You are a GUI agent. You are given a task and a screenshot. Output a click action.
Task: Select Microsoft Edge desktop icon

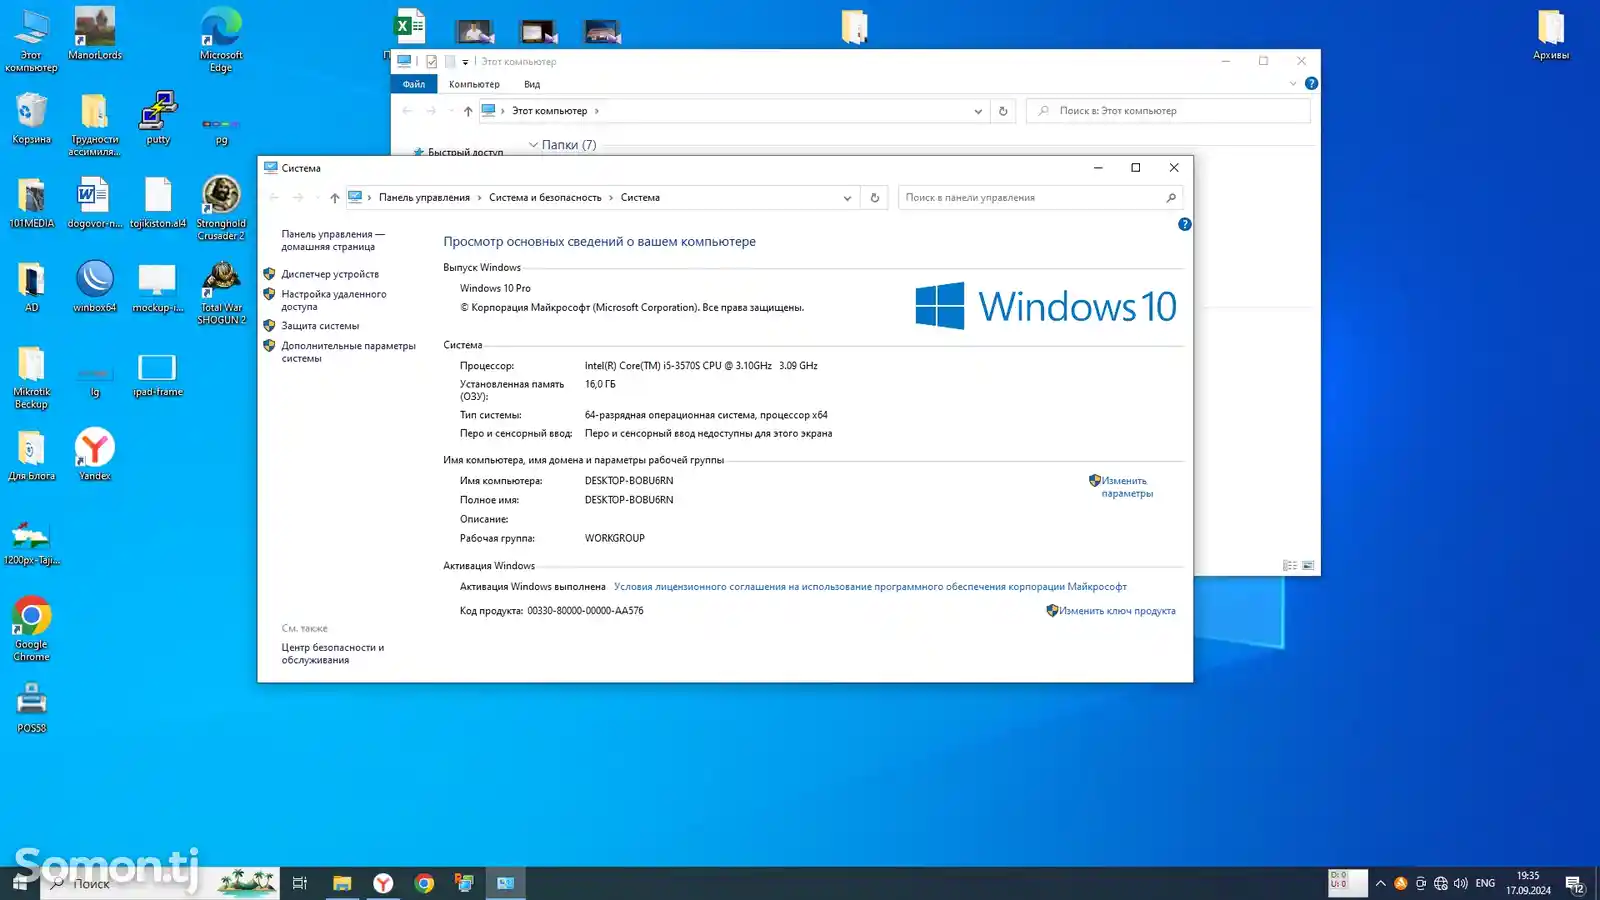pos(221,40)
